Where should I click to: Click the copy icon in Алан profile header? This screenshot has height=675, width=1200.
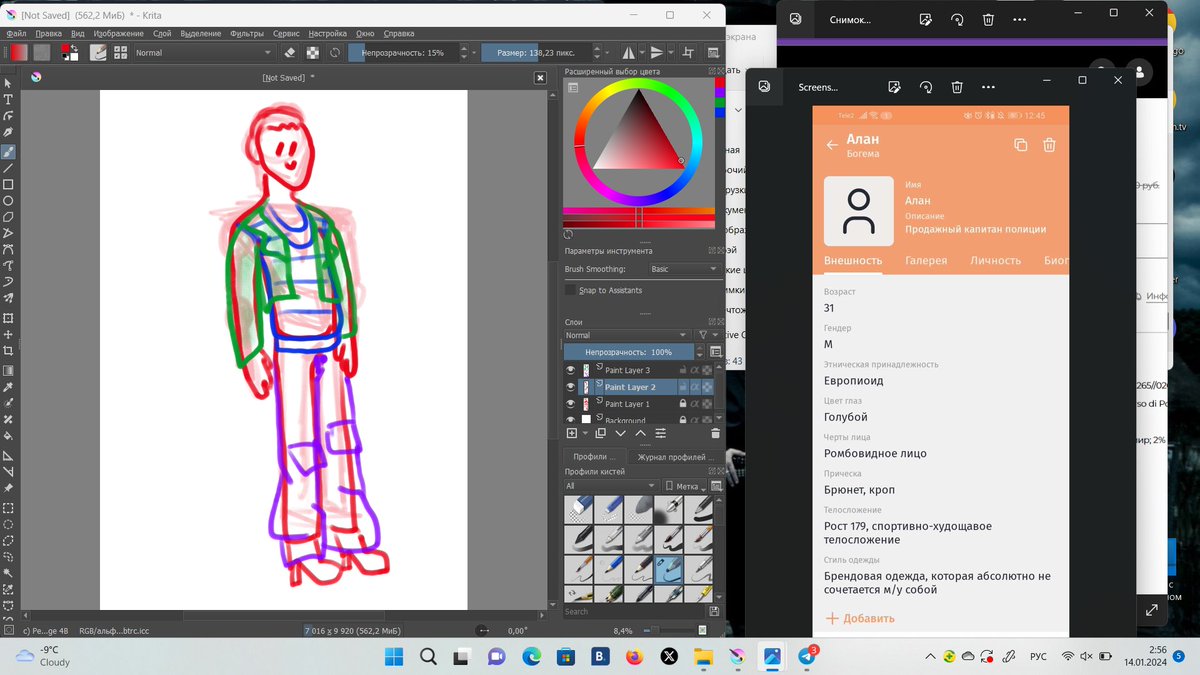coord(1020,145)
